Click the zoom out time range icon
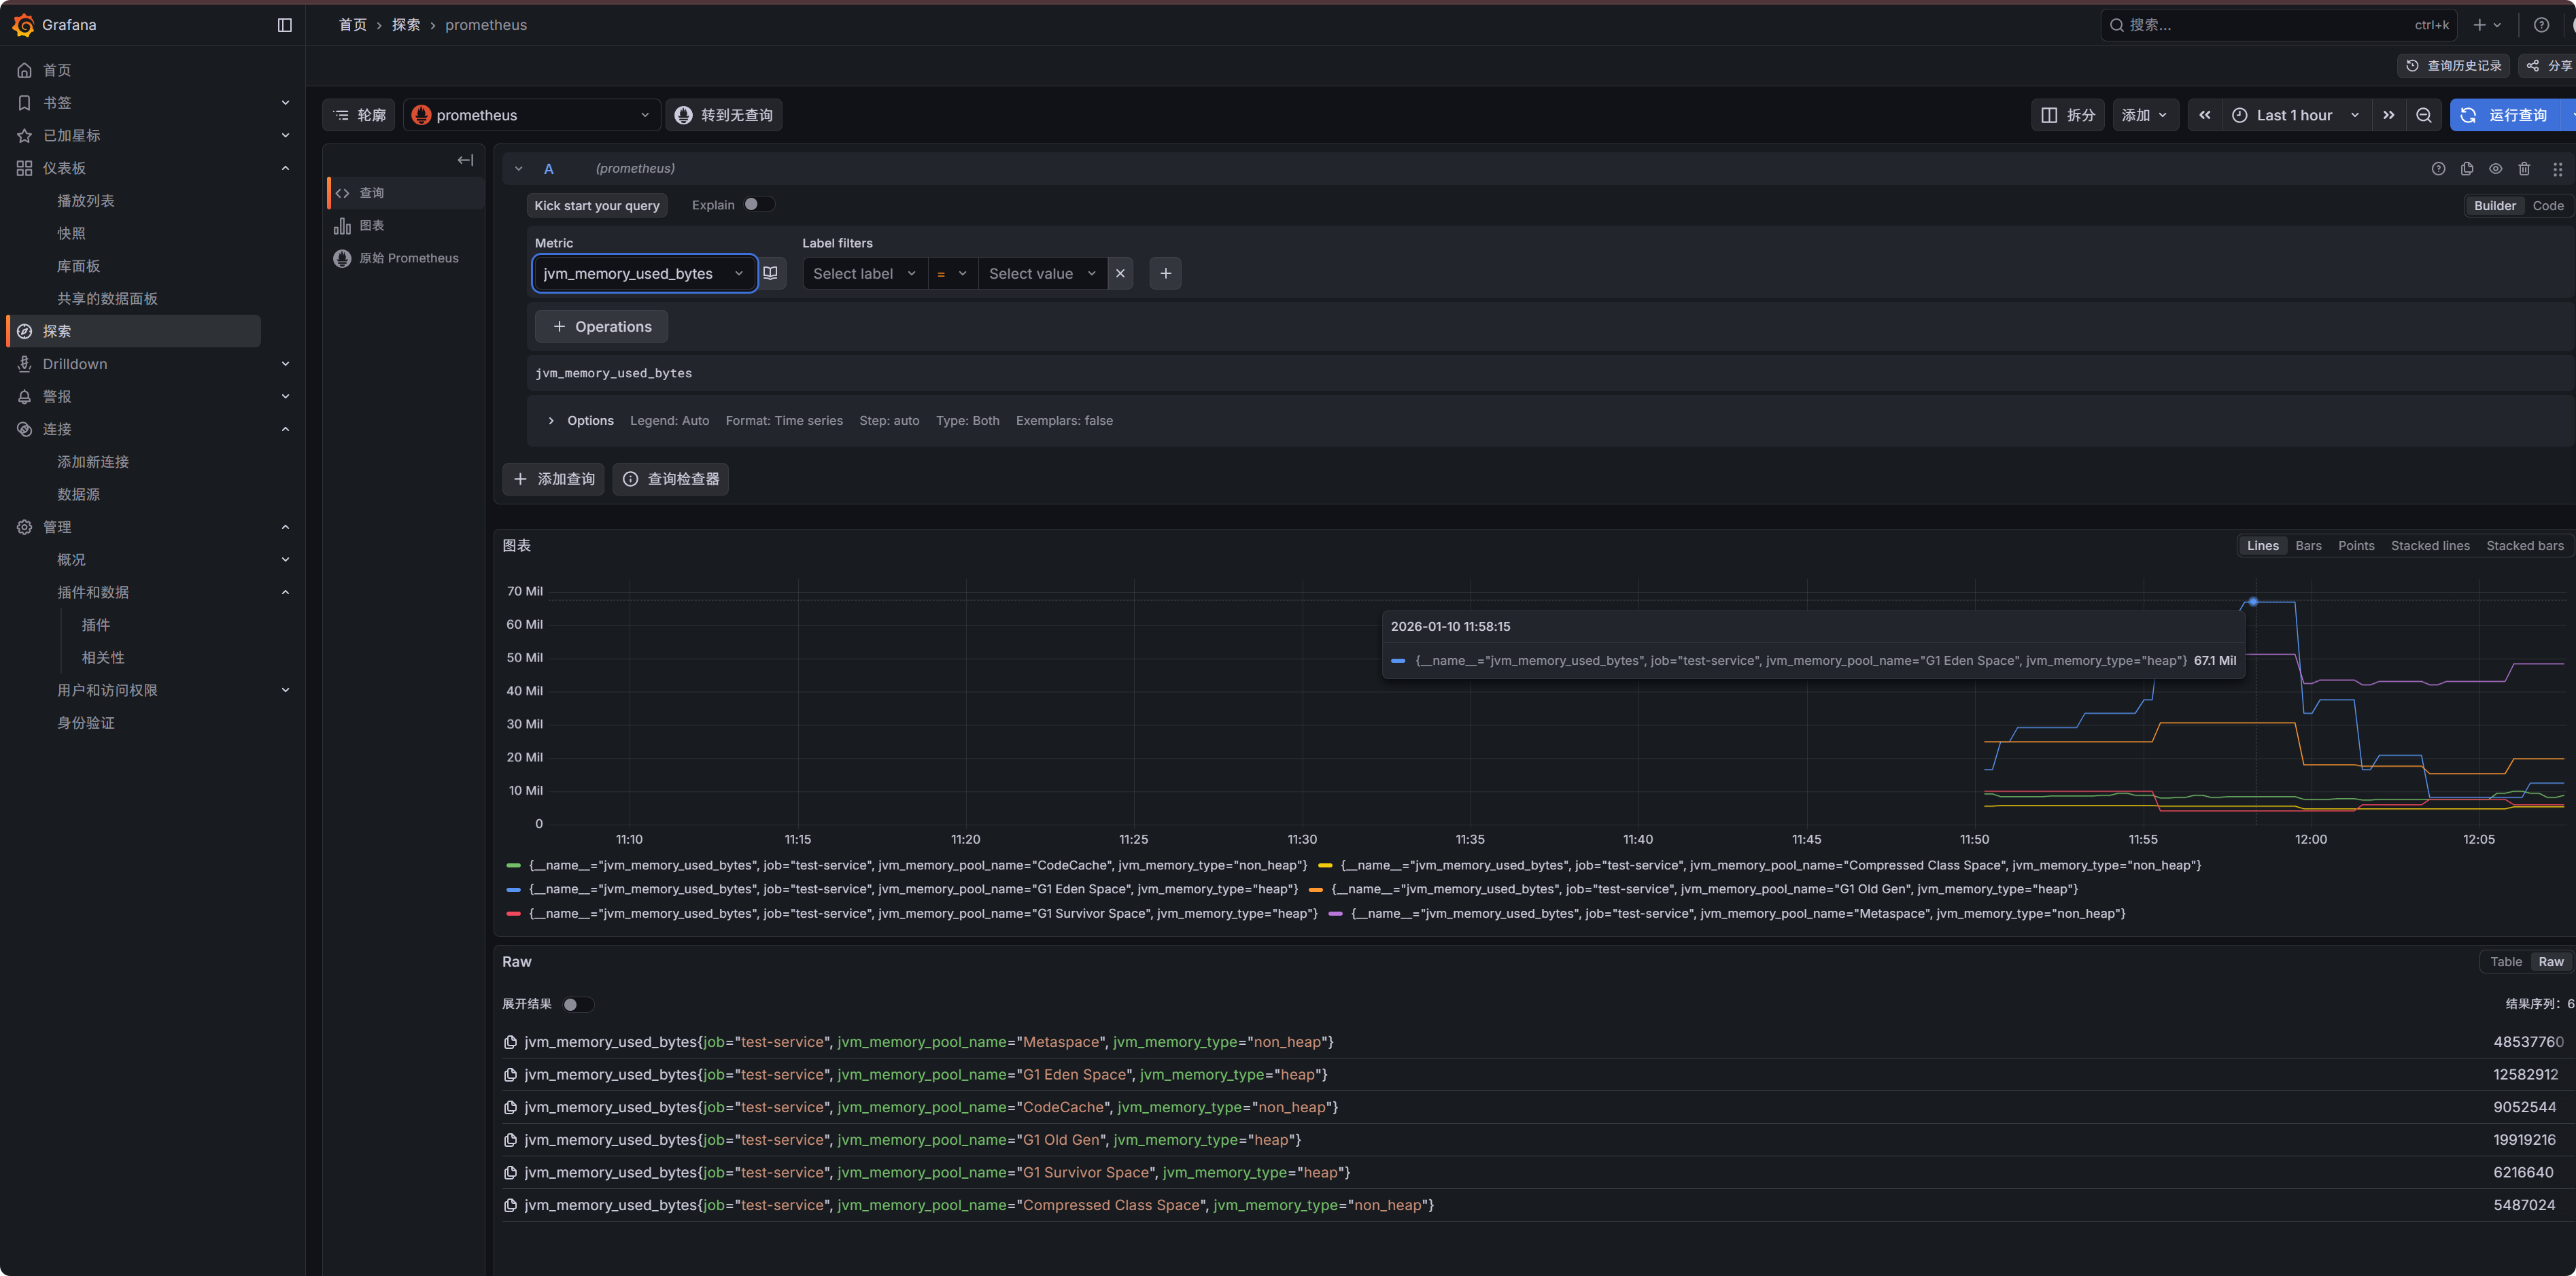The height and width of the screenshot is (1276, 2576). (2423, 115)
